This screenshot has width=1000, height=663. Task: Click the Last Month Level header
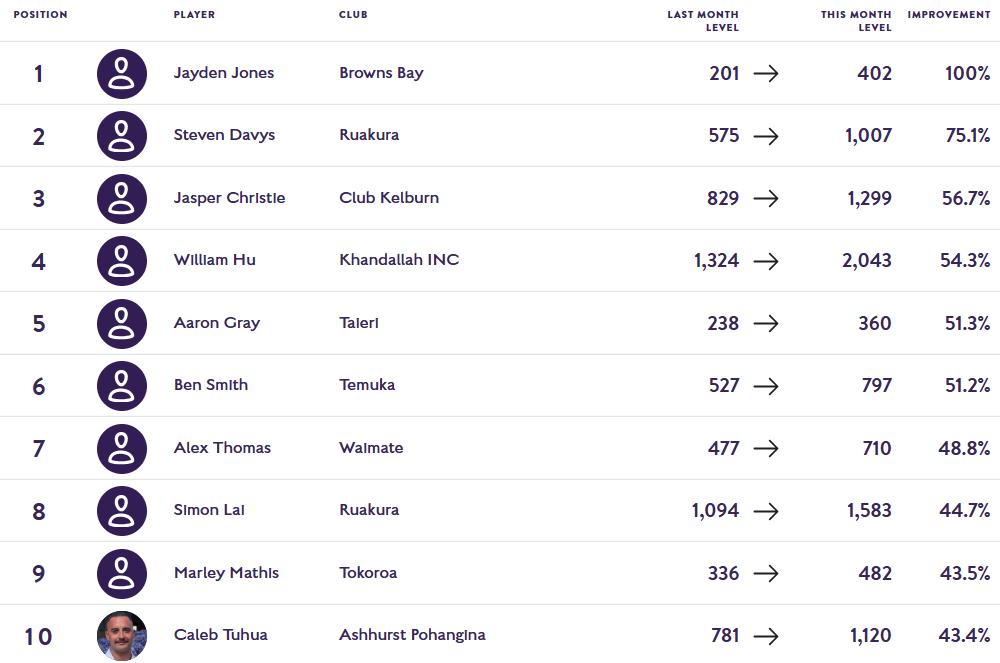703,21
